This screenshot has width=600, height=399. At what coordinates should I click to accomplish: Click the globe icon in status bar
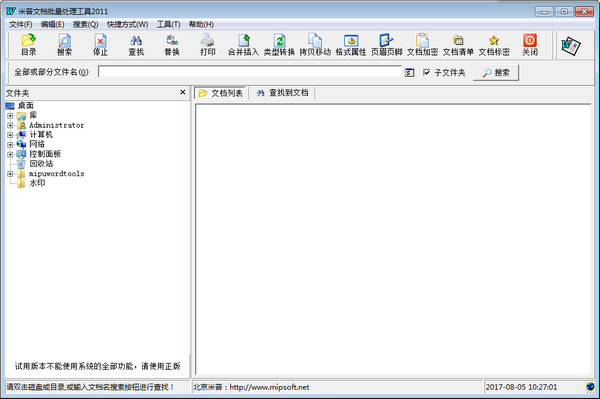(590, 387)
